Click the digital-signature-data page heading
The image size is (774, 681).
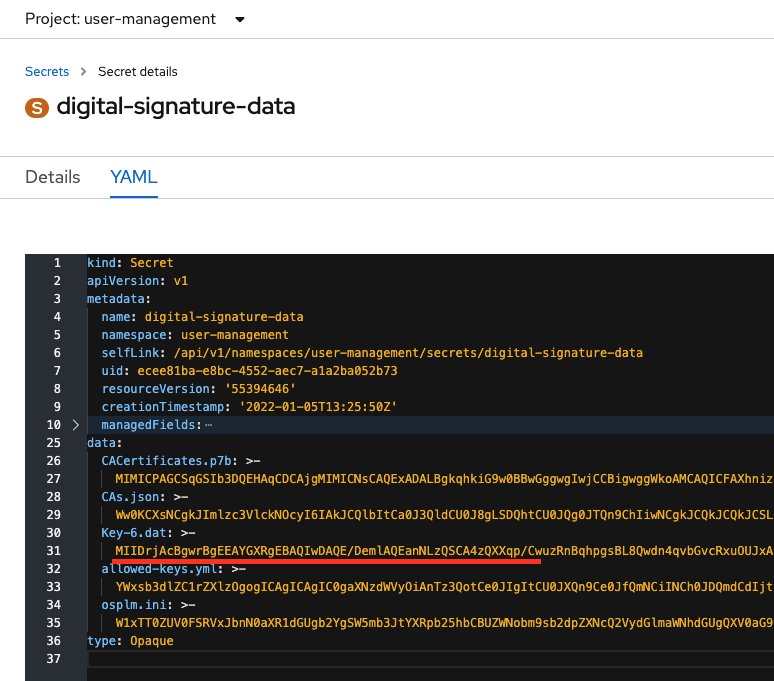click(176, 106)
